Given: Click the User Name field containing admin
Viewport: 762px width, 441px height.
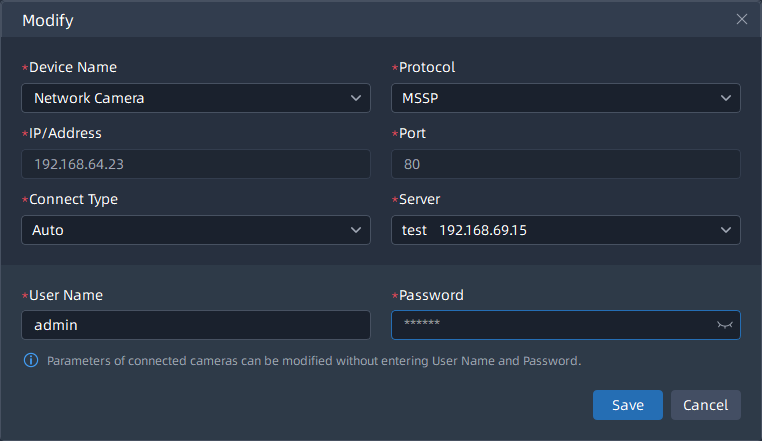Looking at the screenshot, I should point(195,325).
